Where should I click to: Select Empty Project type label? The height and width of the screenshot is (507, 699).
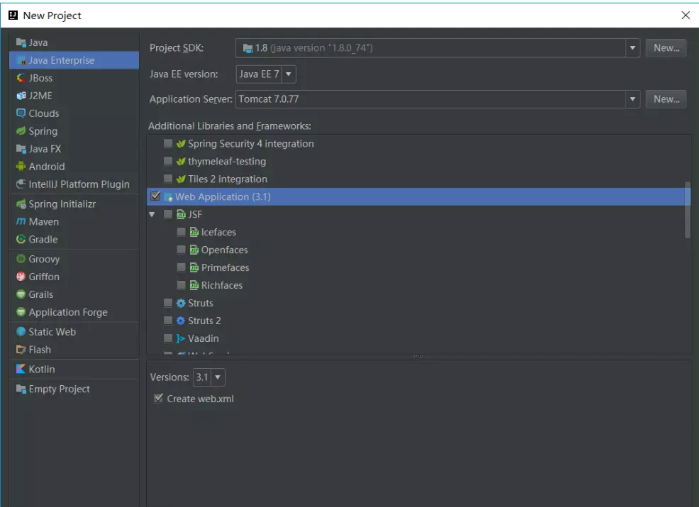[59, 389]
